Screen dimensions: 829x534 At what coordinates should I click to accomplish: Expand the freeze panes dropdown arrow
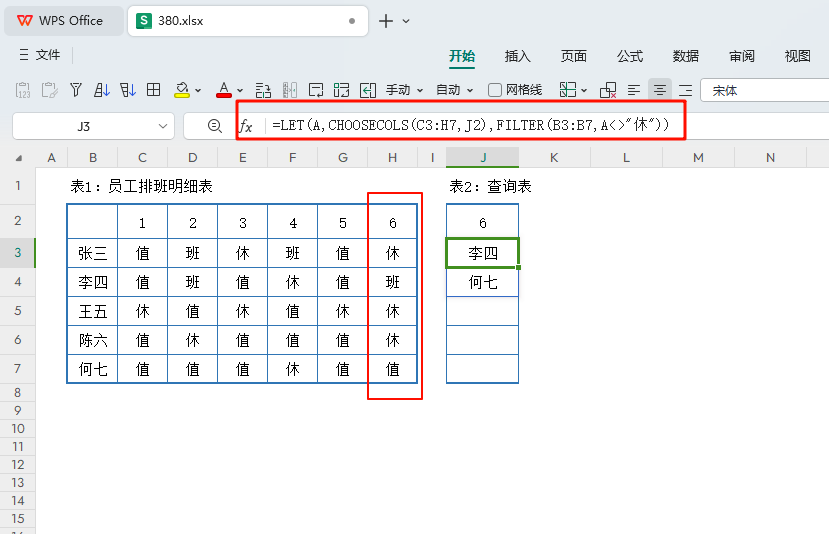(584, 91)
